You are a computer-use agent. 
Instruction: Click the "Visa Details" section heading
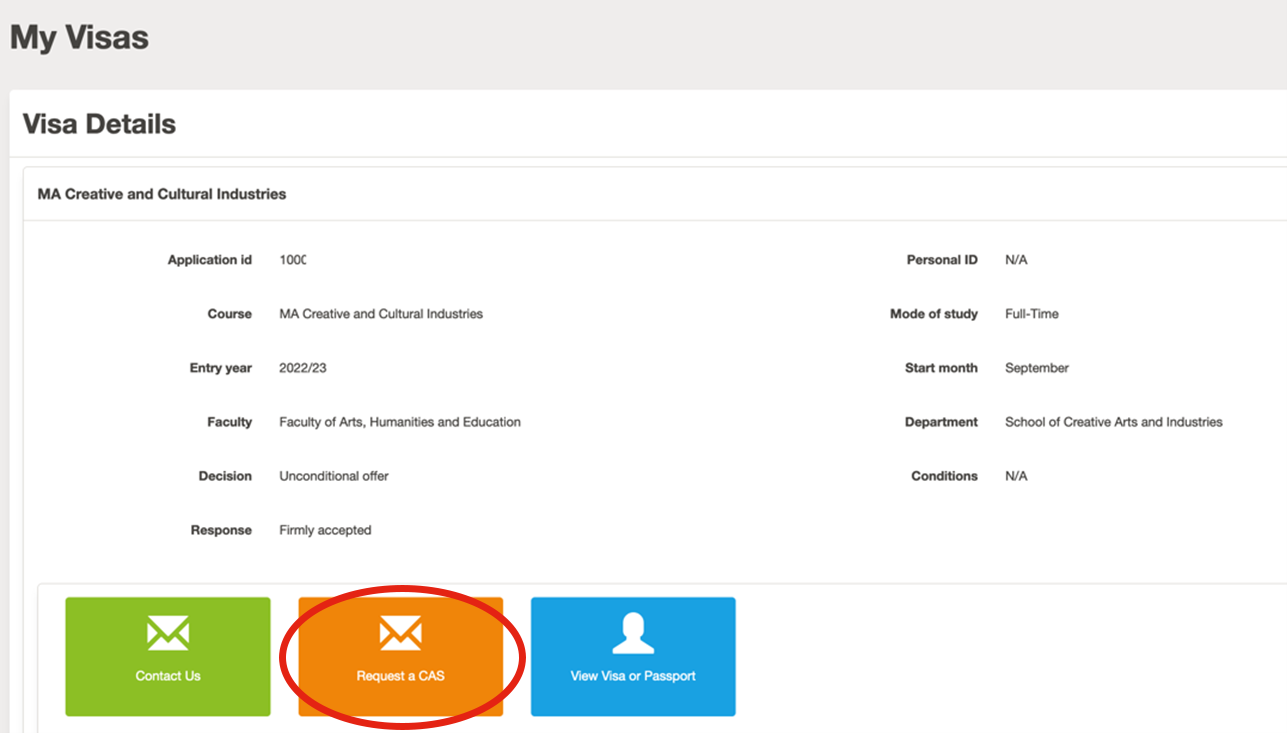(99, 124)
